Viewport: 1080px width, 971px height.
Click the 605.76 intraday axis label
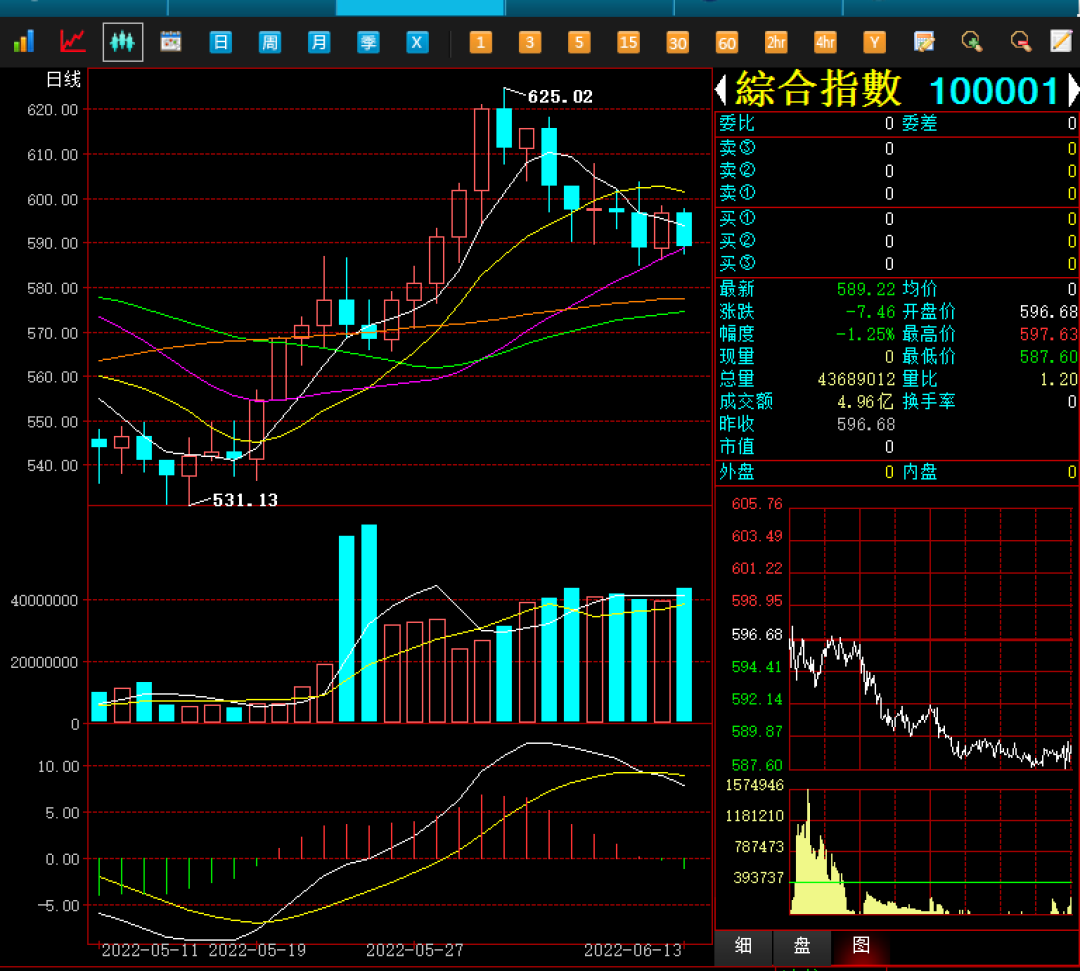click(757, 504)
